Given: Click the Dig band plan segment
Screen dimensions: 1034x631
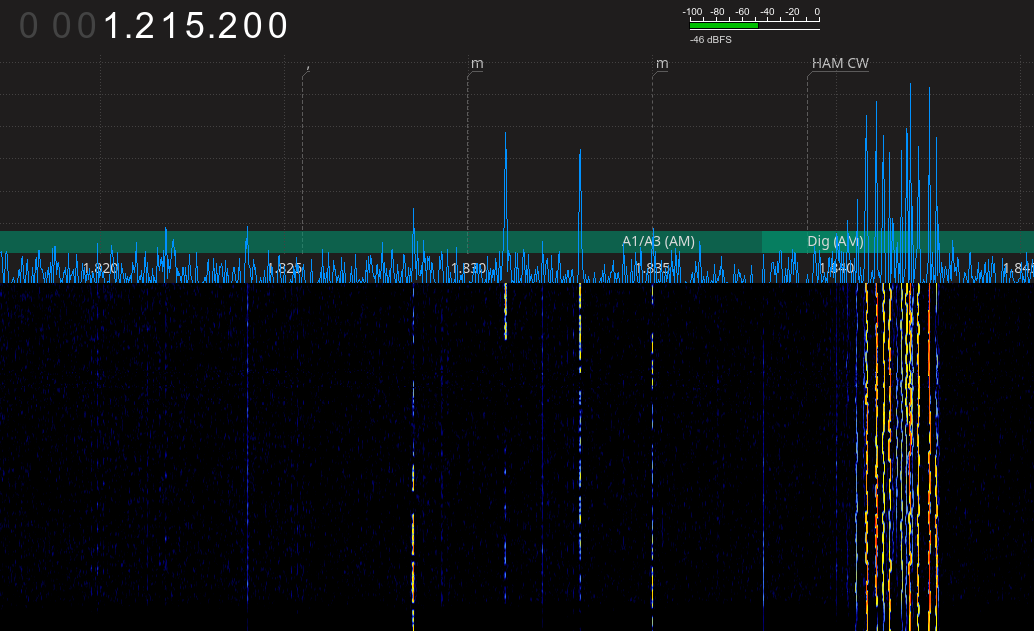Looking at the screenshot, I should click(x=835, y=242).
